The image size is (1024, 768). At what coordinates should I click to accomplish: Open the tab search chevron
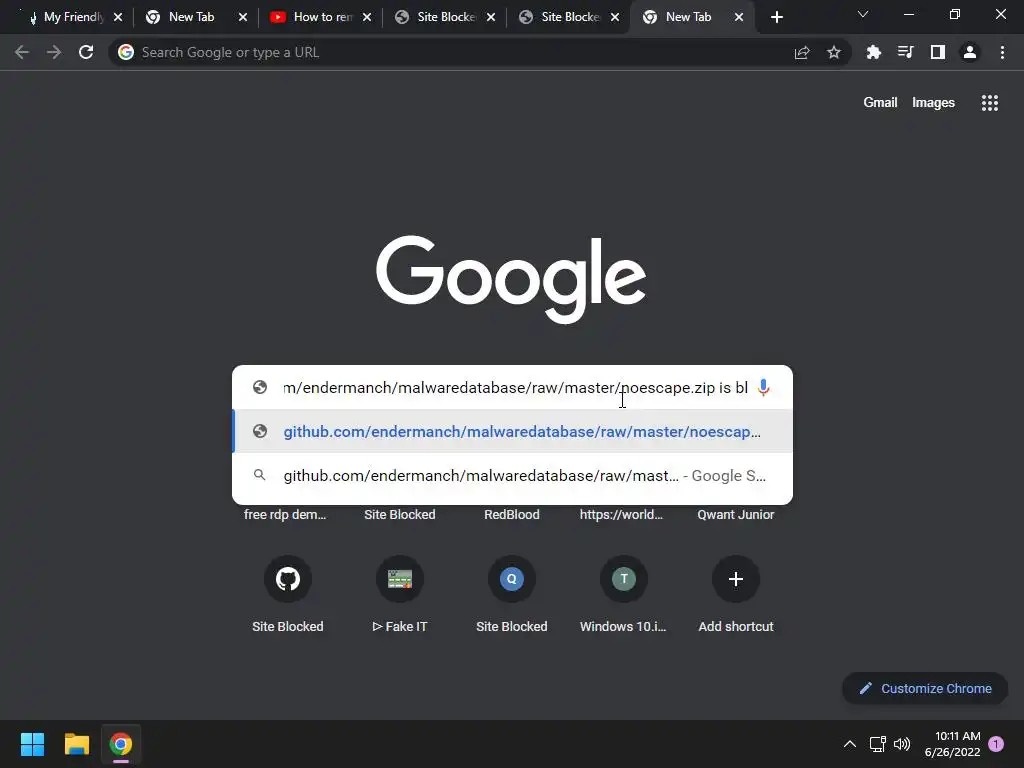click(x=863, y=14)
